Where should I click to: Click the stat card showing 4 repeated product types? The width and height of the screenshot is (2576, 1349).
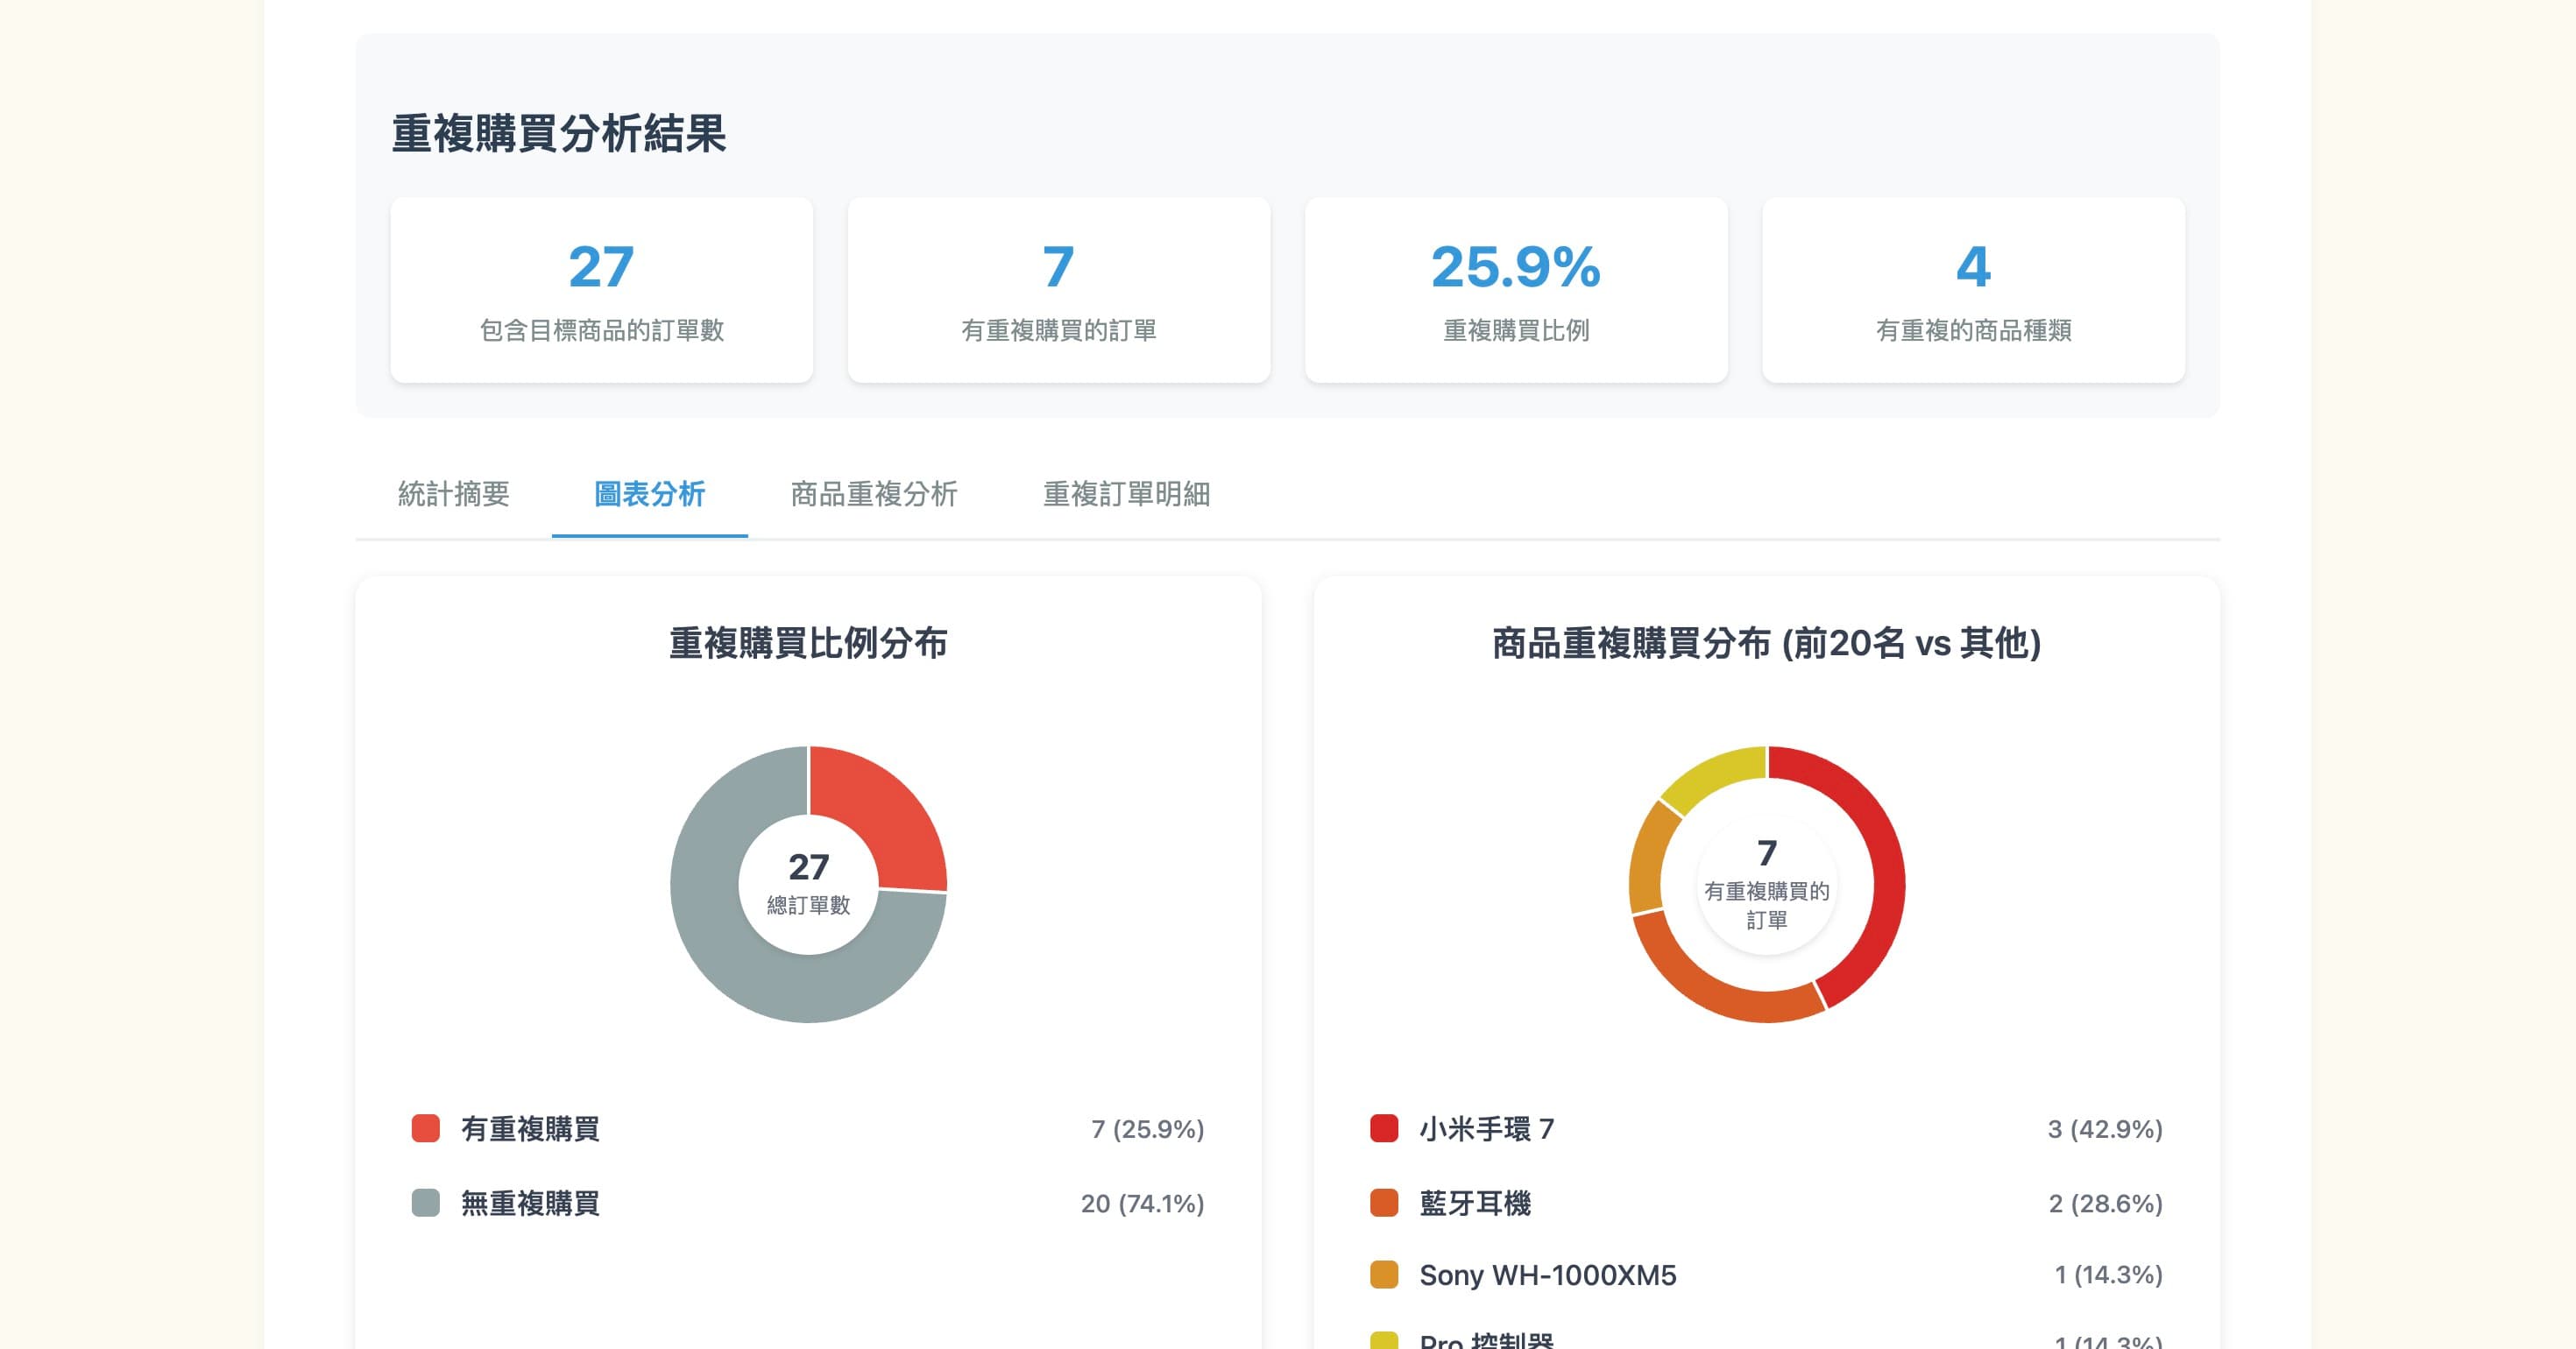(x=1974, y=290)
